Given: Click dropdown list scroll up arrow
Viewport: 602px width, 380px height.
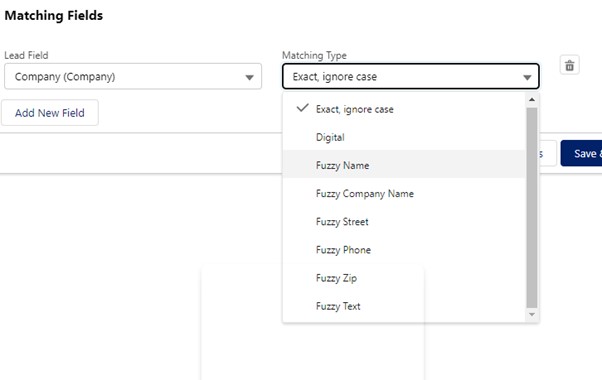Looking at the screenshot, I should tap(532, 100).
